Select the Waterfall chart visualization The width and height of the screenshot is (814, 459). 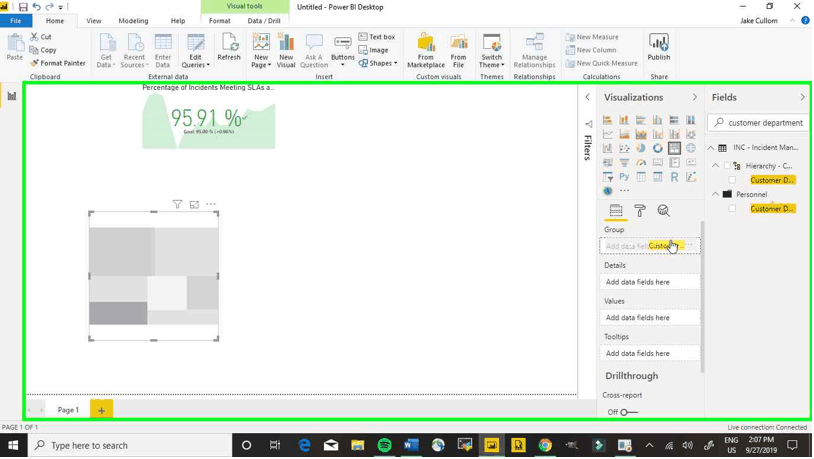[607, 148]
